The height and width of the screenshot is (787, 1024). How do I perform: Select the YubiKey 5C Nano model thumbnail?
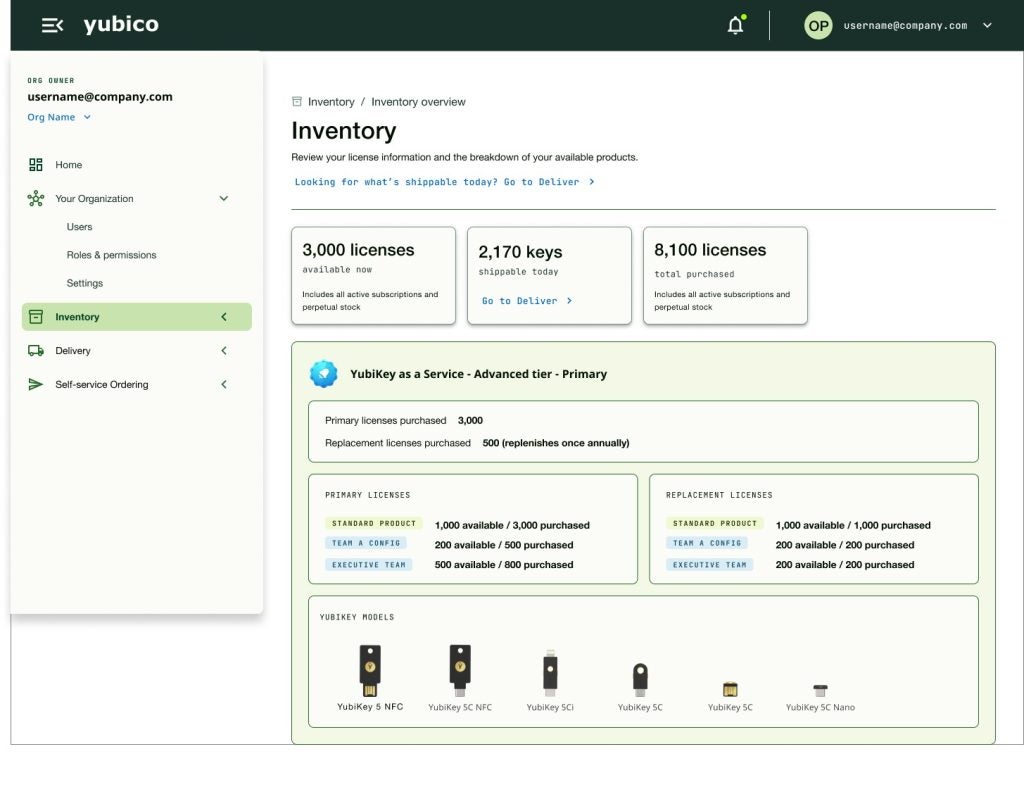click(x=820, y=690)
